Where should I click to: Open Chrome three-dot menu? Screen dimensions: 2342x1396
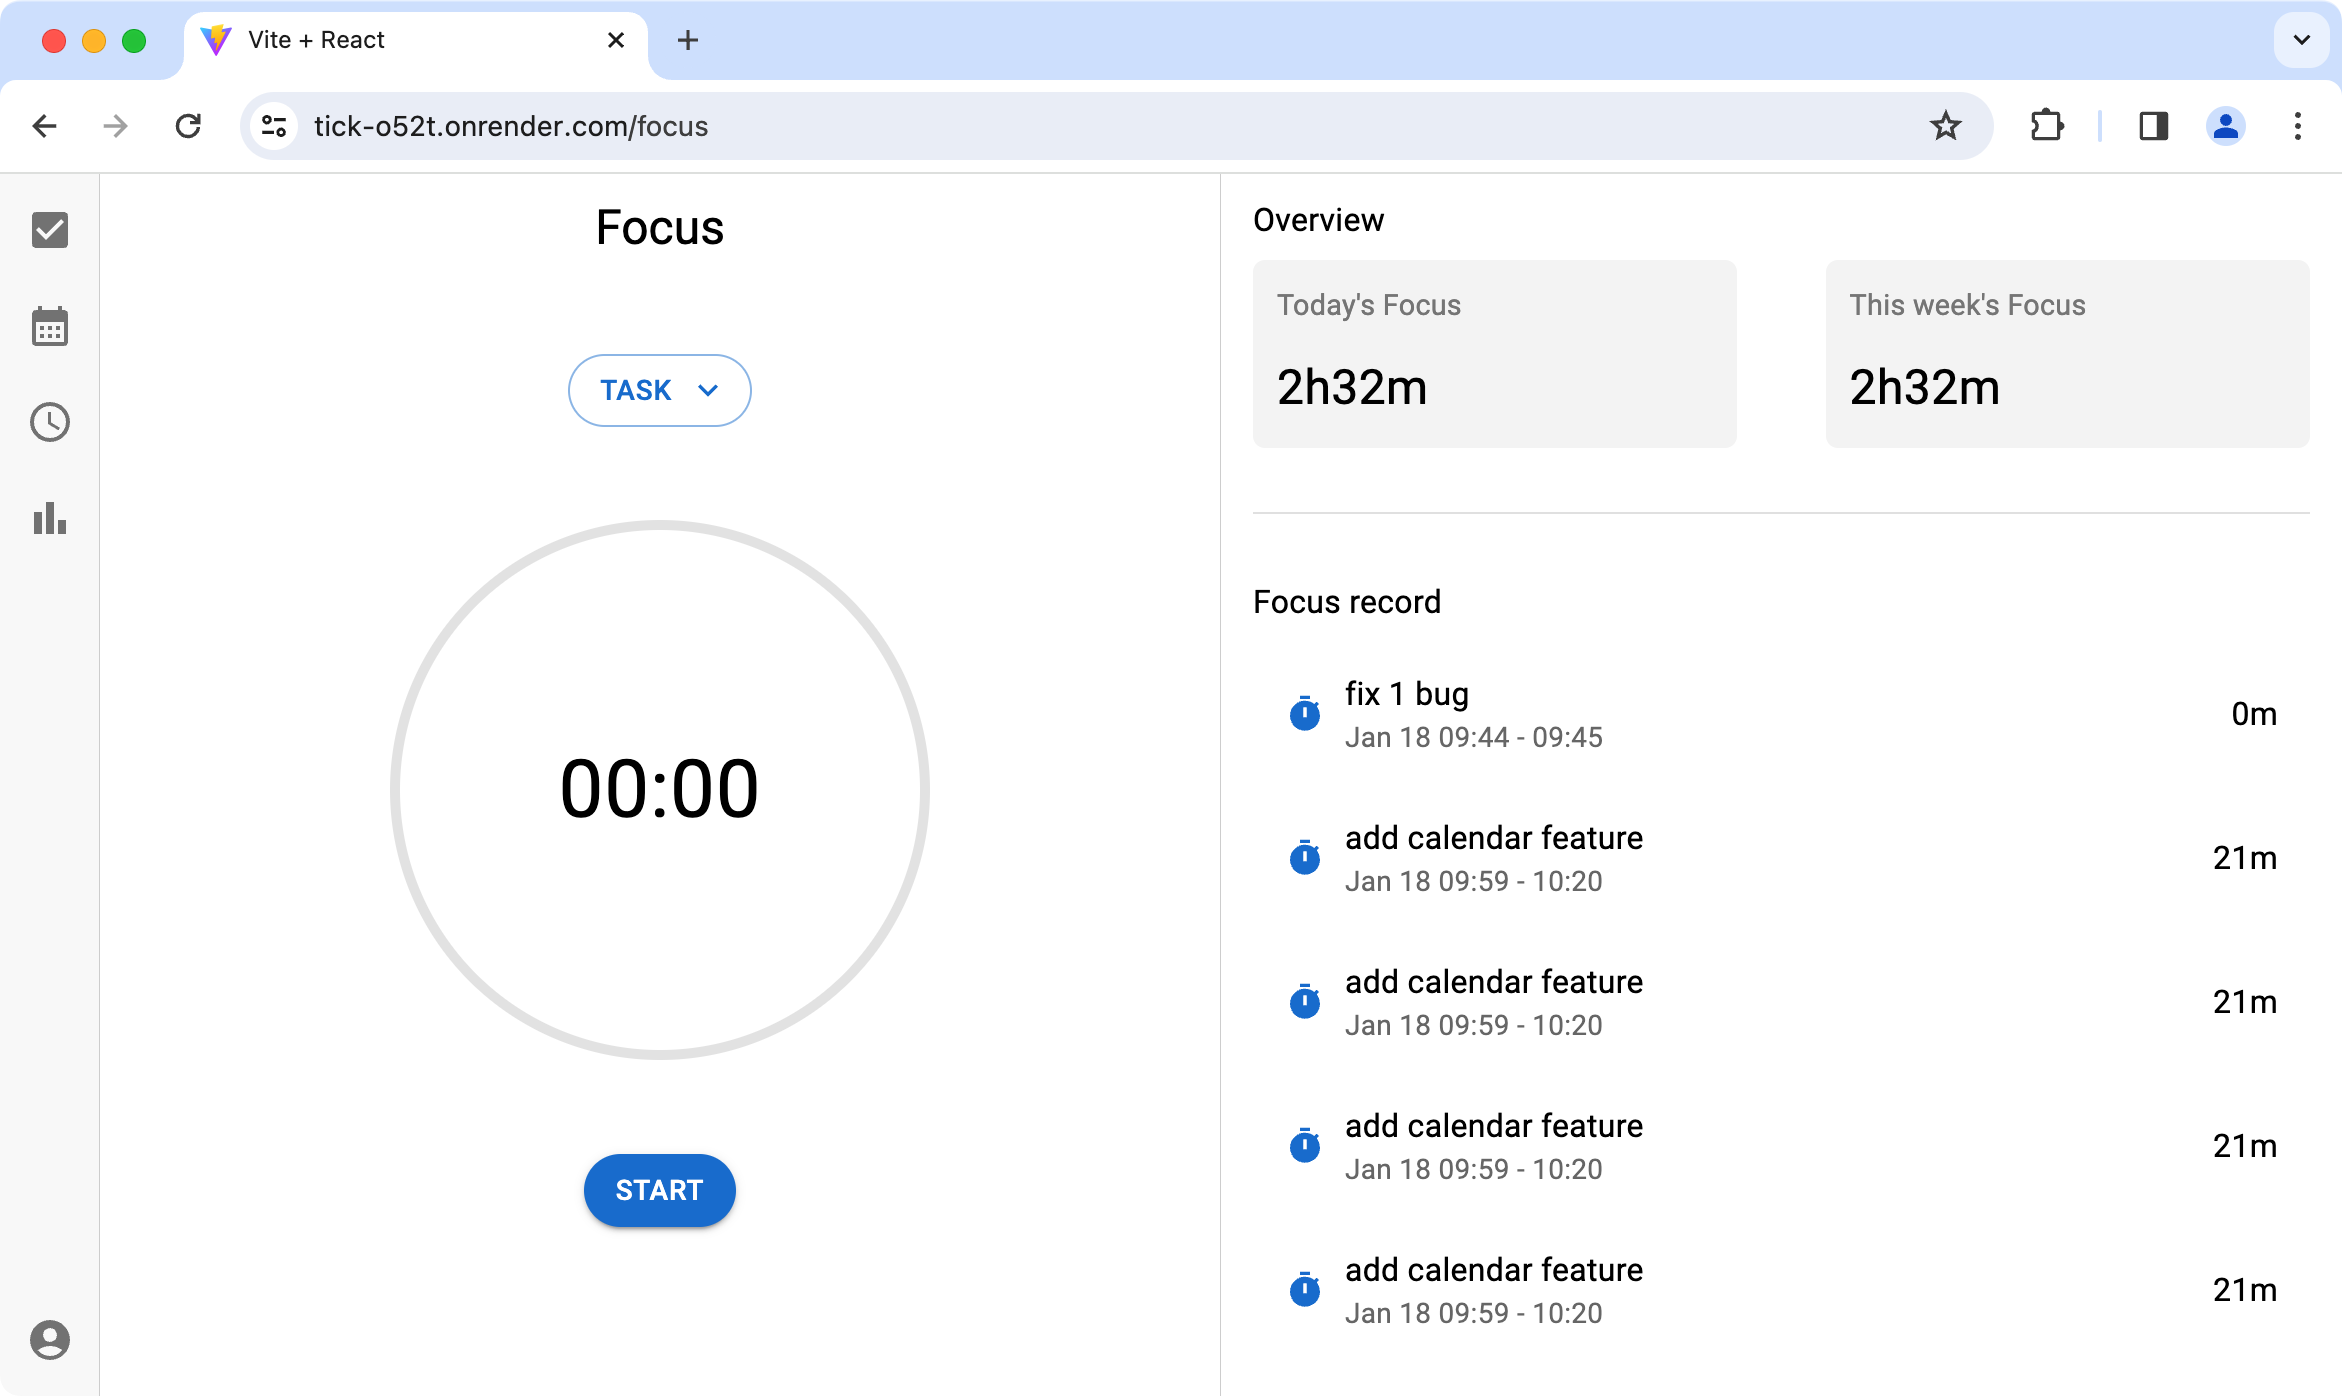pyautogui.click(x=2297, y=126)
